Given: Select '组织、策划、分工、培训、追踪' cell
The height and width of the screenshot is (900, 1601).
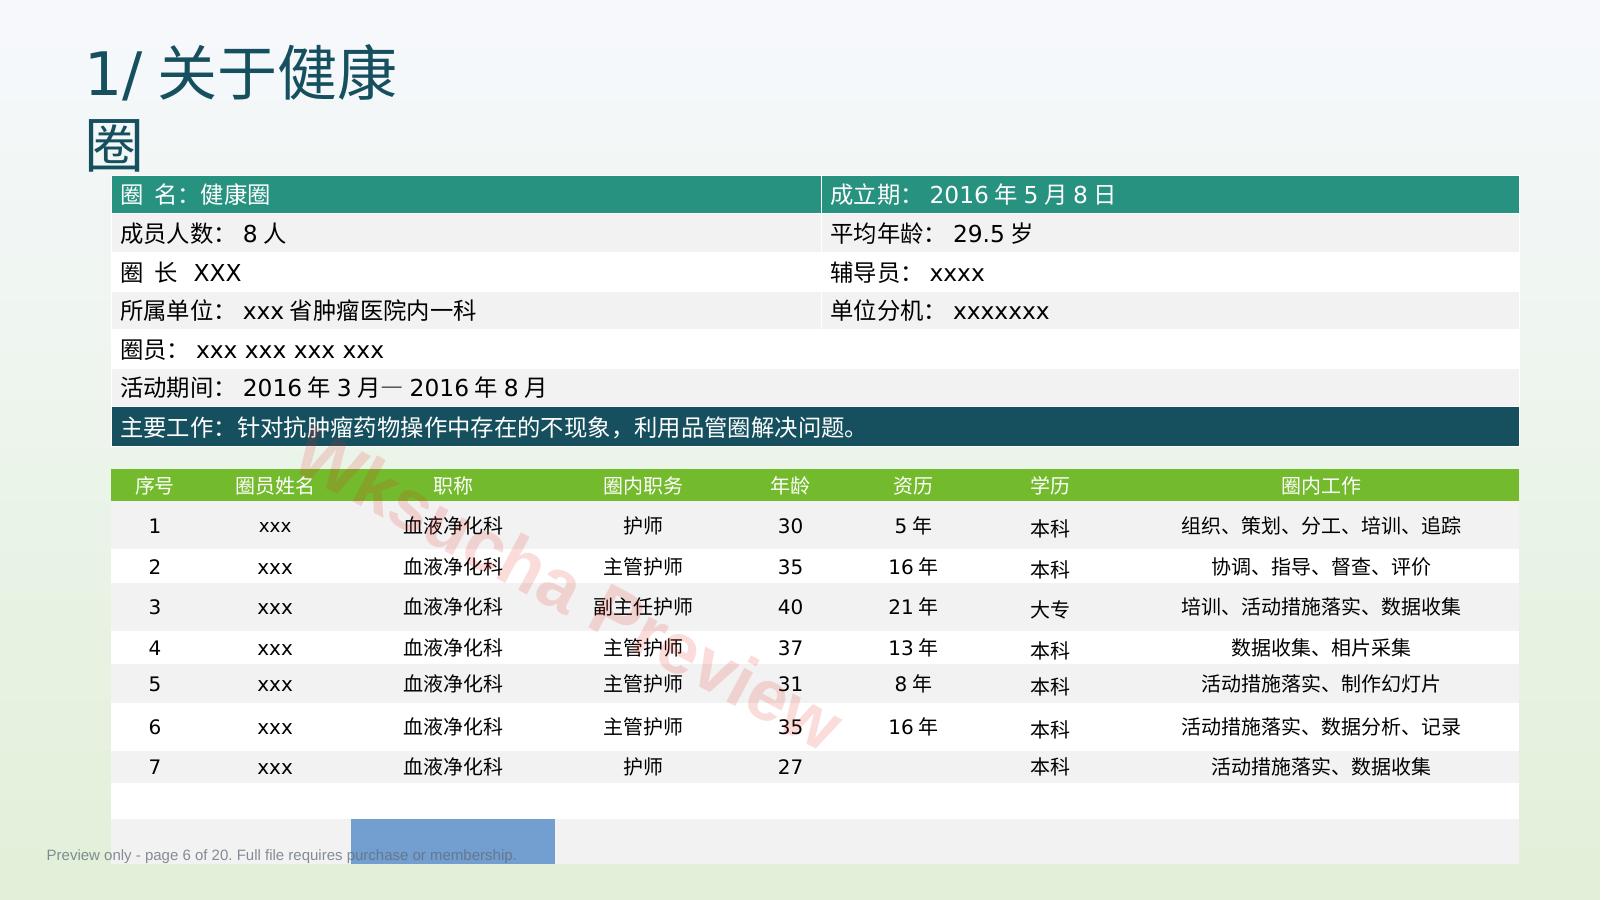Looking at the screenshot, I should pos(1321,525).
